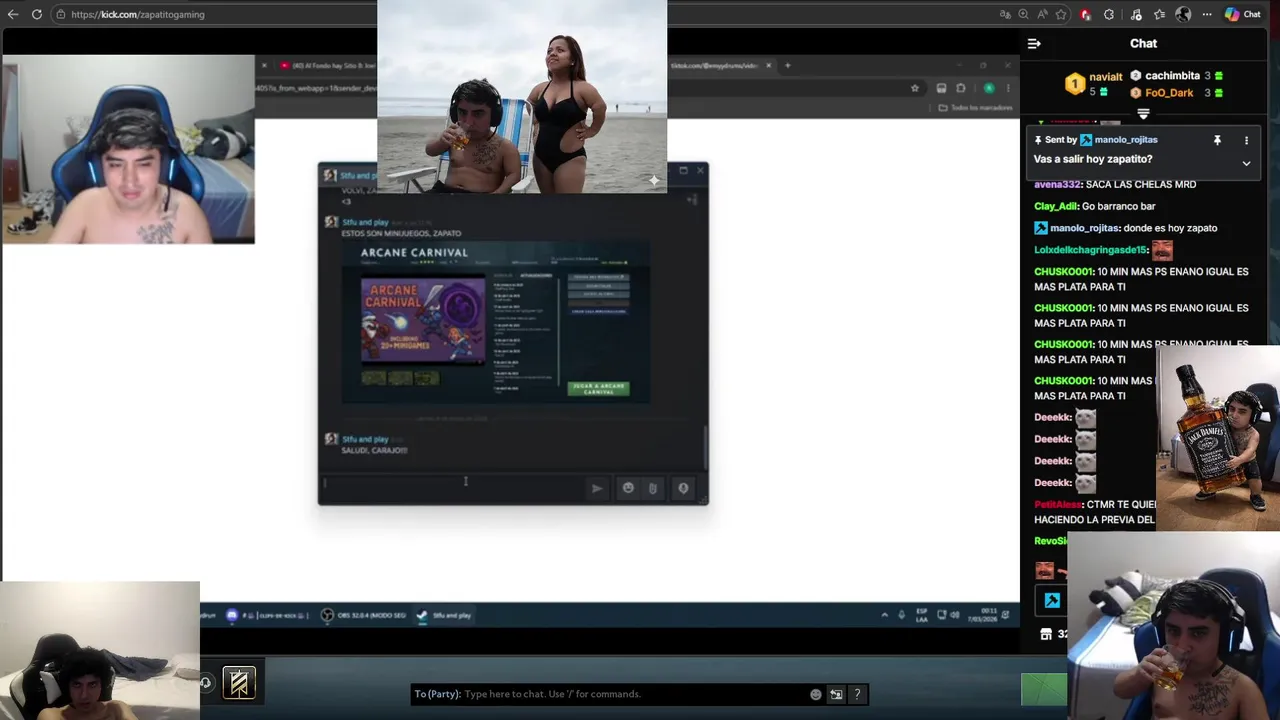Click green Jugar a Arcane Carnival button
The image size is (1280, 720).
coord(598,389)
